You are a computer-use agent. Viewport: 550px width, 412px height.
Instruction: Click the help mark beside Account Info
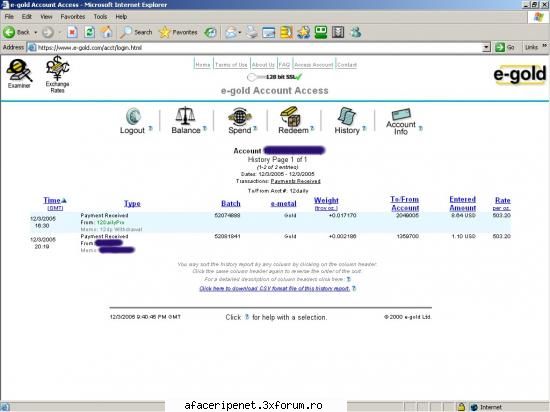click(421, 128)
